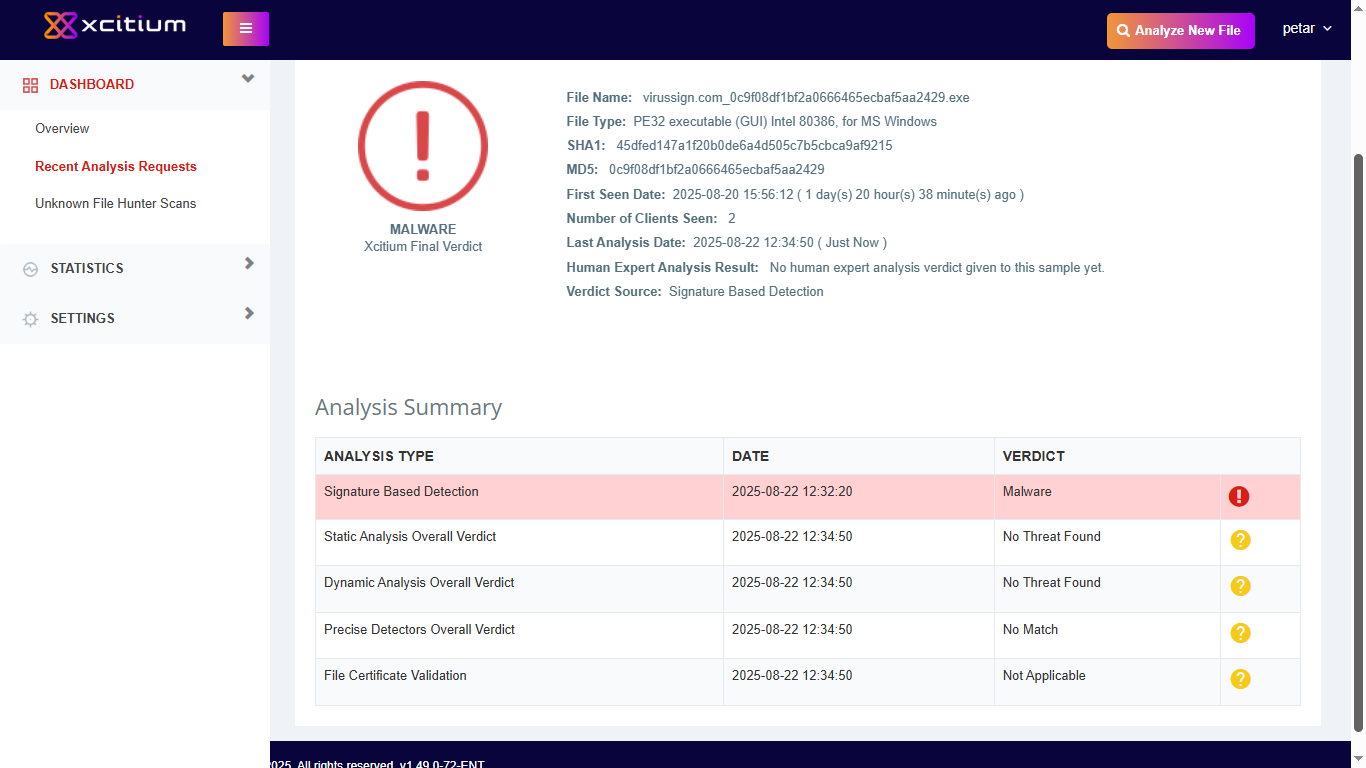Click the Settings gear icon

[x=30, y=319]
